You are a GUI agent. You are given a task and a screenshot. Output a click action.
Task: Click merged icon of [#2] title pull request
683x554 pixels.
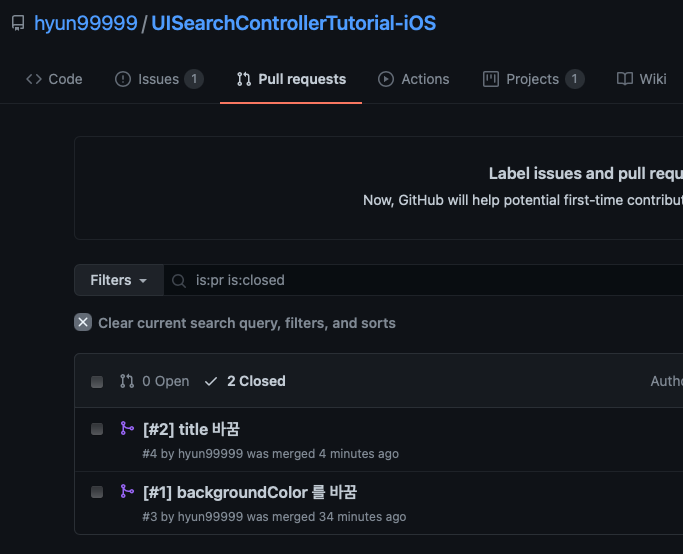[127, 429]
